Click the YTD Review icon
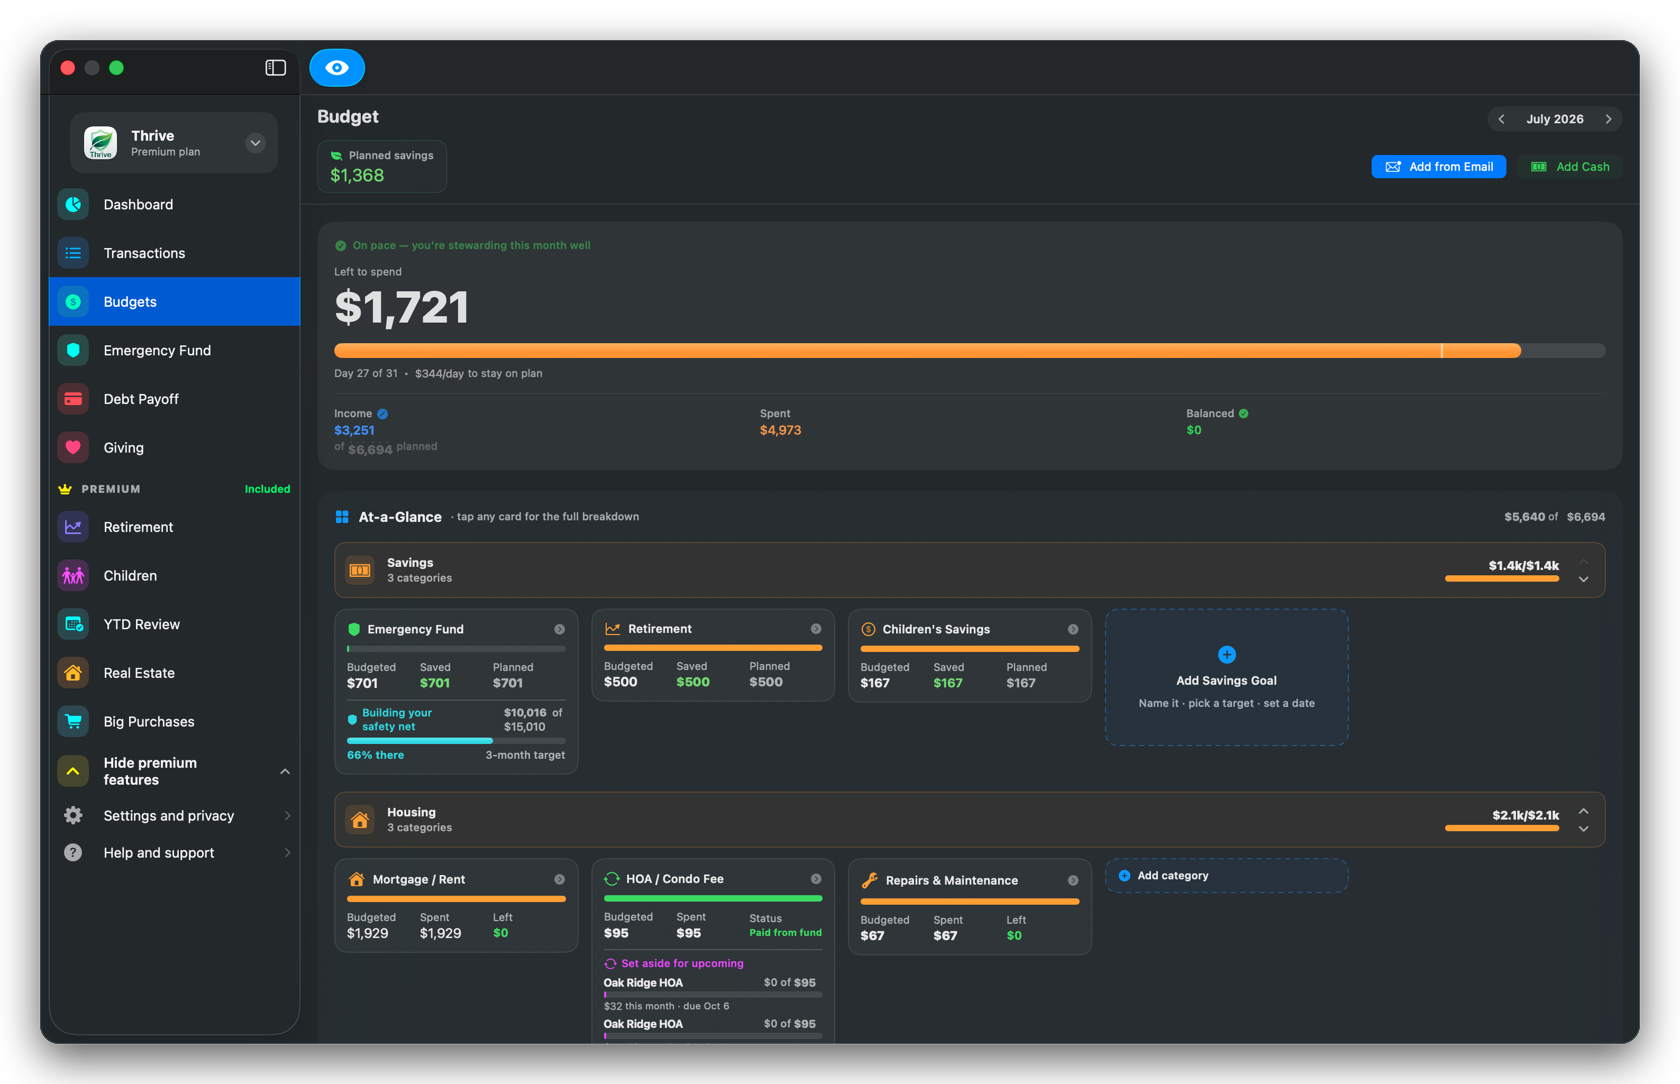 point(73,625)
